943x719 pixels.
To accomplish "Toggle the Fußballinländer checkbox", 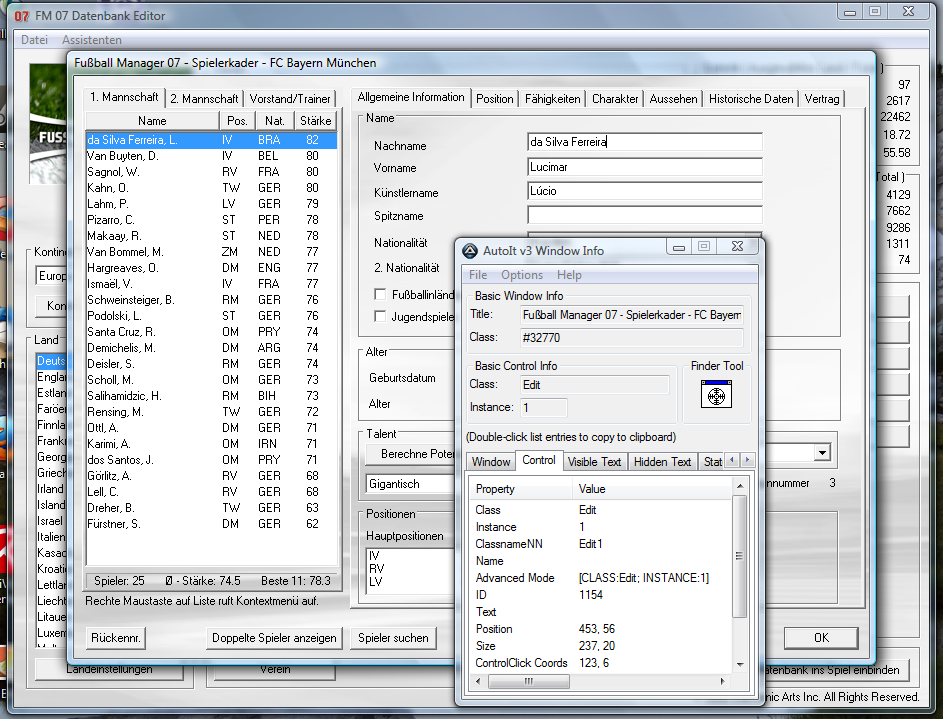I will tap(380, 295).
